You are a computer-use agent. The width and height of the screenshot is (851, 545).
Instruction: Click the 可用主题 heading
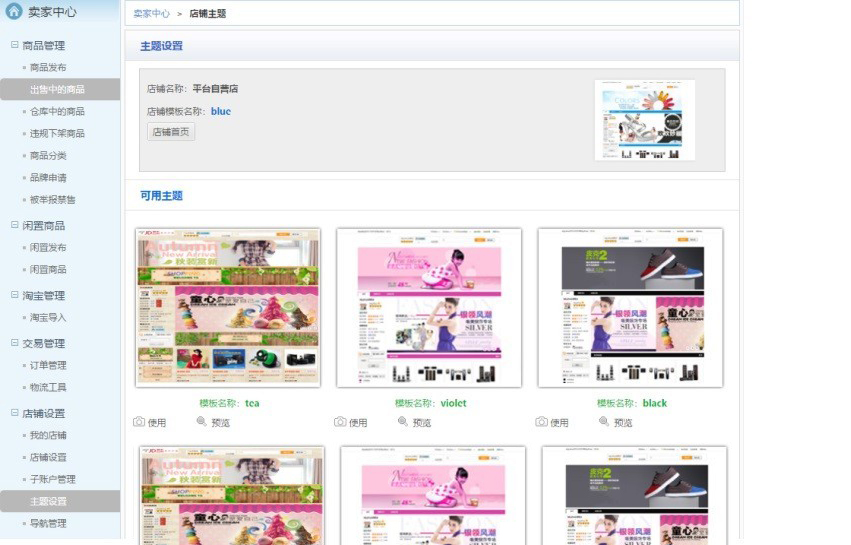click(162, 195)
